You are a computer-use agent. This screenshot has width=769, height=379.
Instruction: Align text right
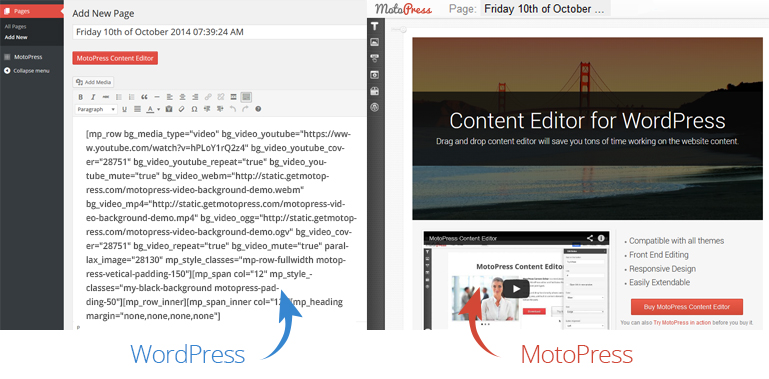[x=195, y=97]
